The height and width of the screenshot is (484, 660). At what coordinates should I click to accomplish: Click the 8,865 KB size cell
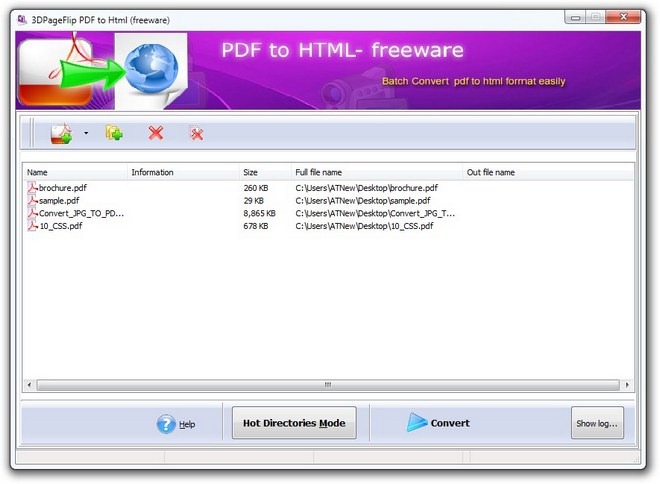pos(259,213)
